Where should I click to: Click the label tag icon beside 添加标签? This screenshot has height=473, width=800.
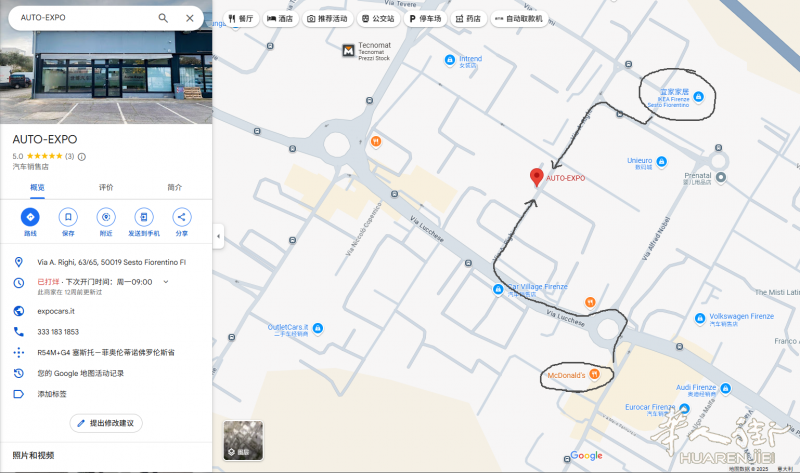point(19,394)
